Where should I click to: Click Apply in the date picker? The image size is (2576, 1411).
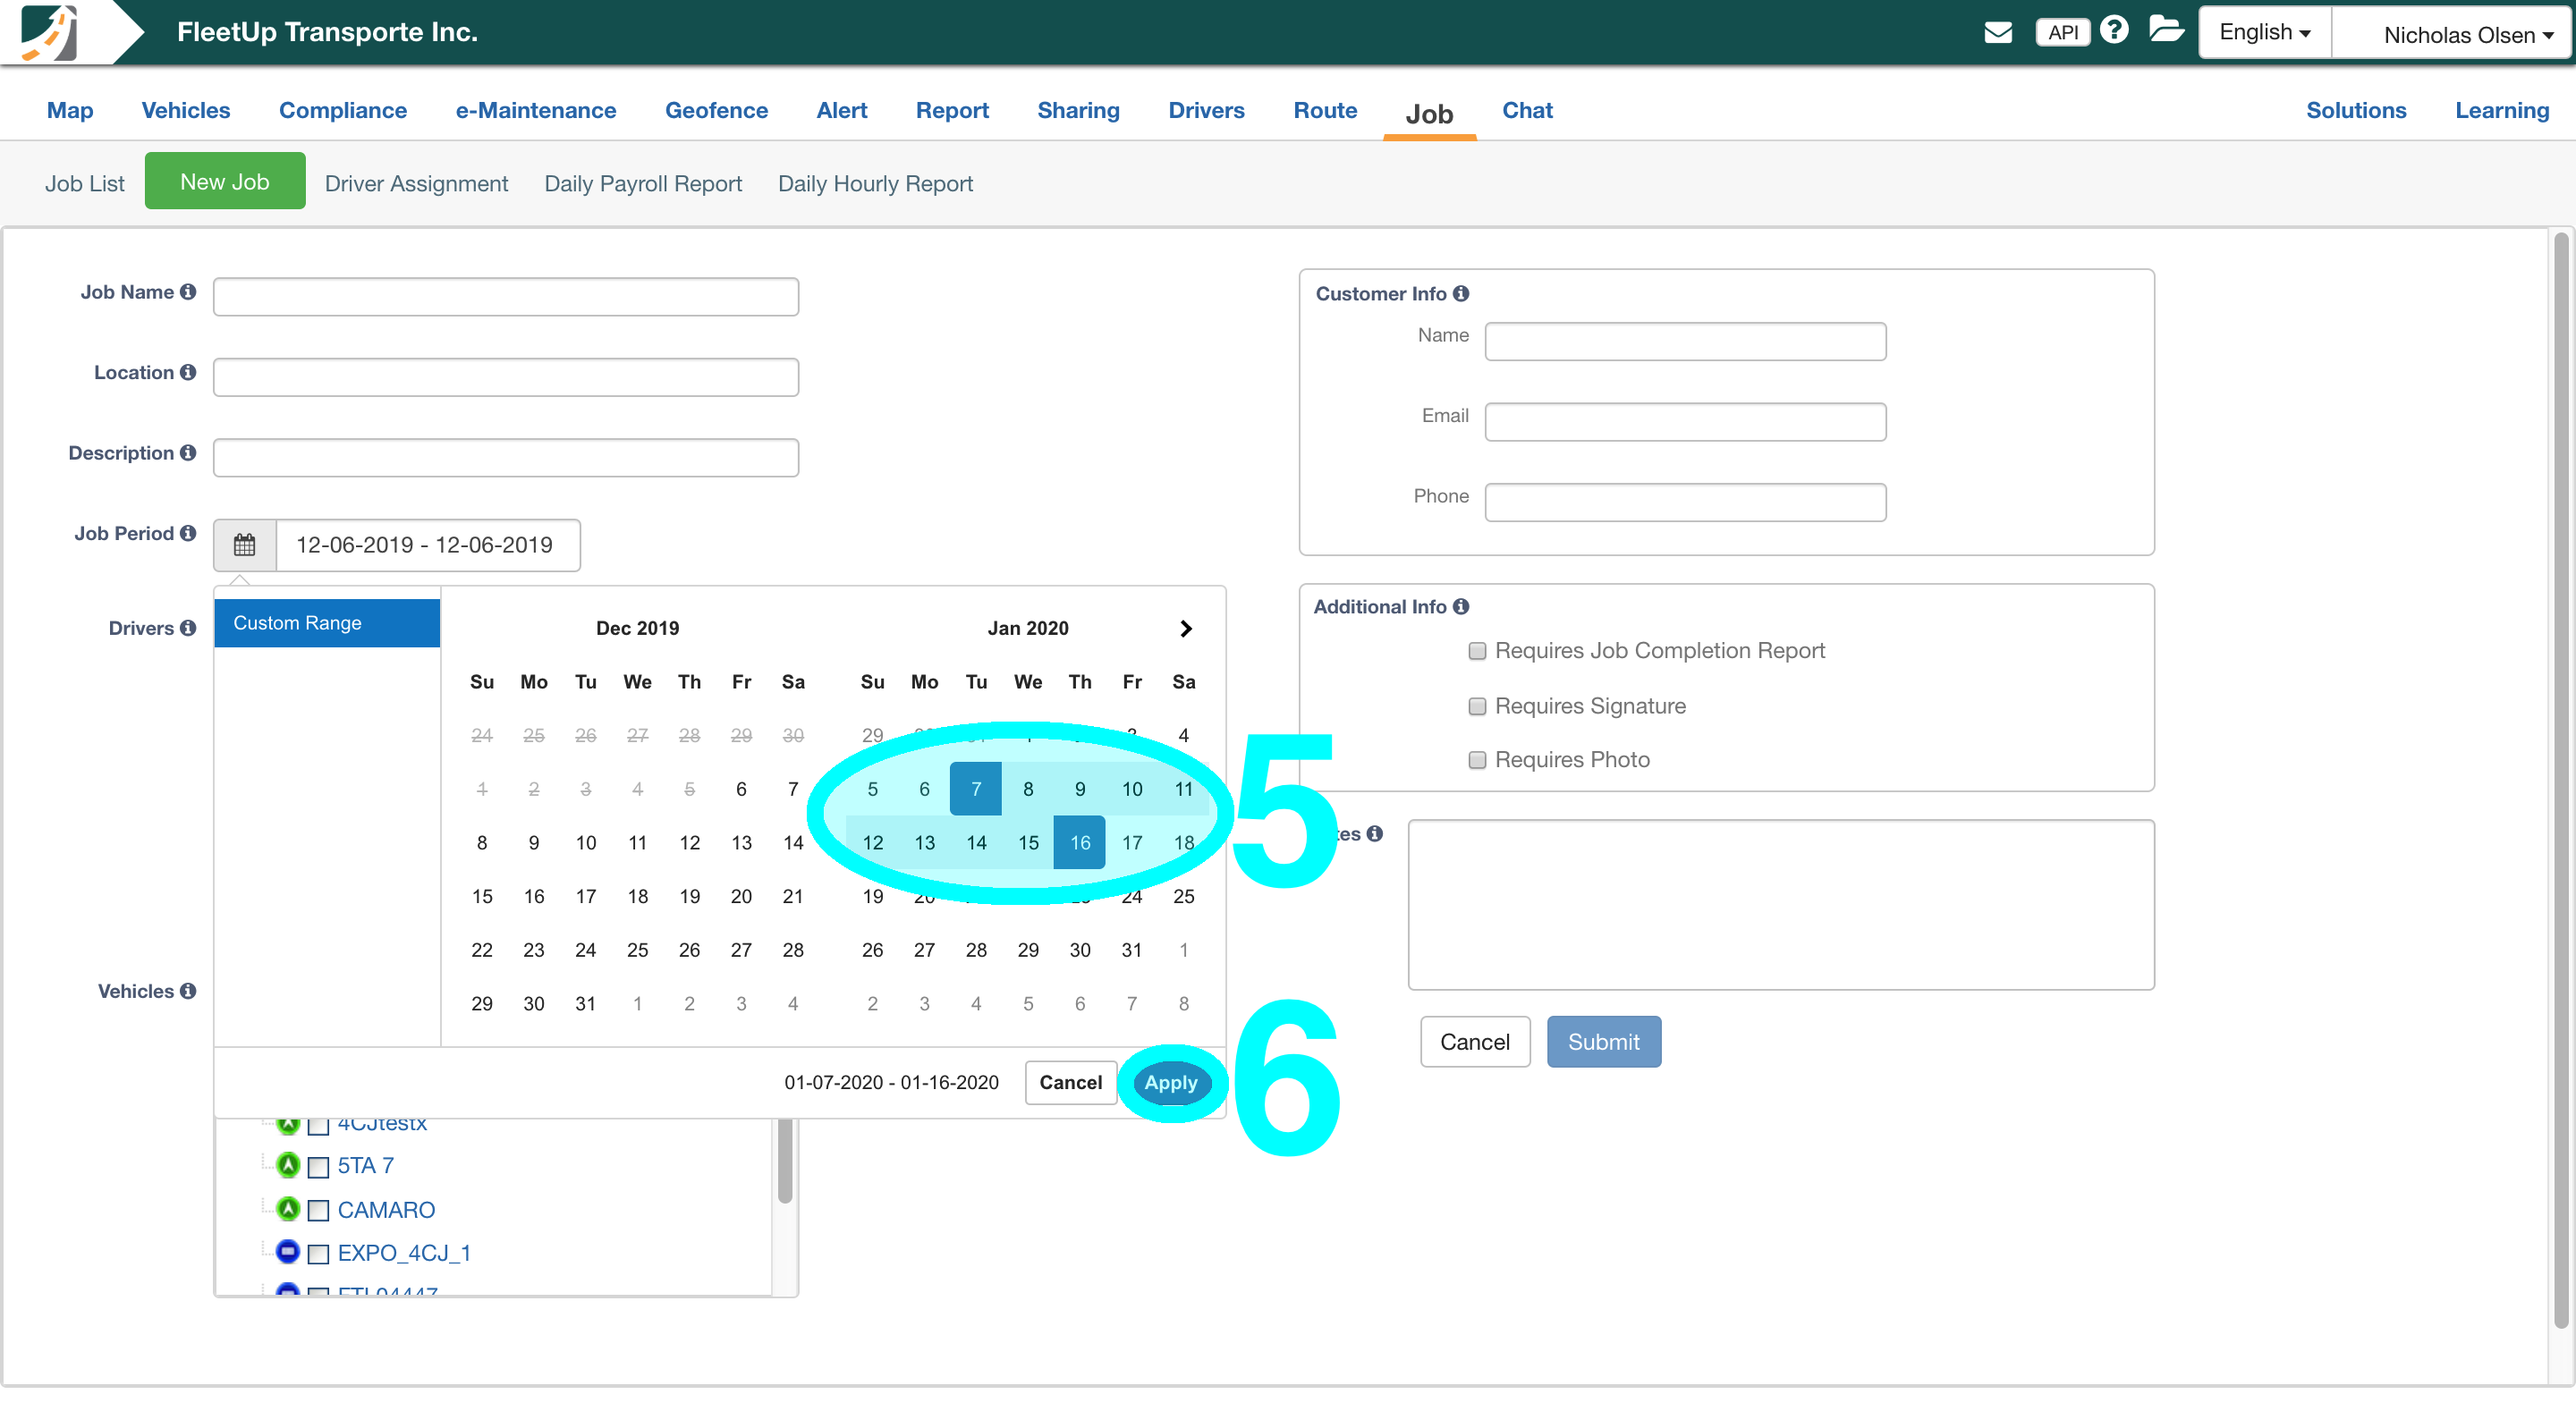tap(1170, 1083)
